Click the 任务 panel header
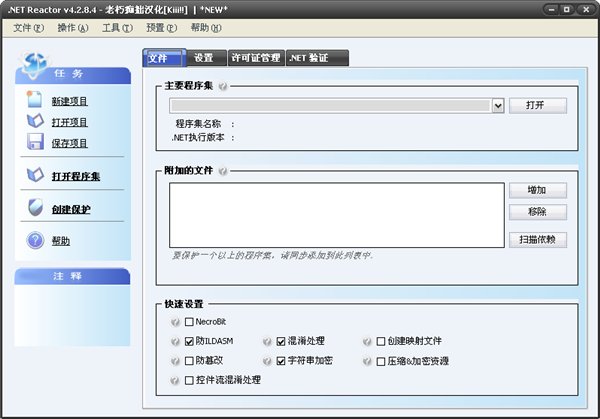Viewport: 600px width, 419px height. pos(73,75)
